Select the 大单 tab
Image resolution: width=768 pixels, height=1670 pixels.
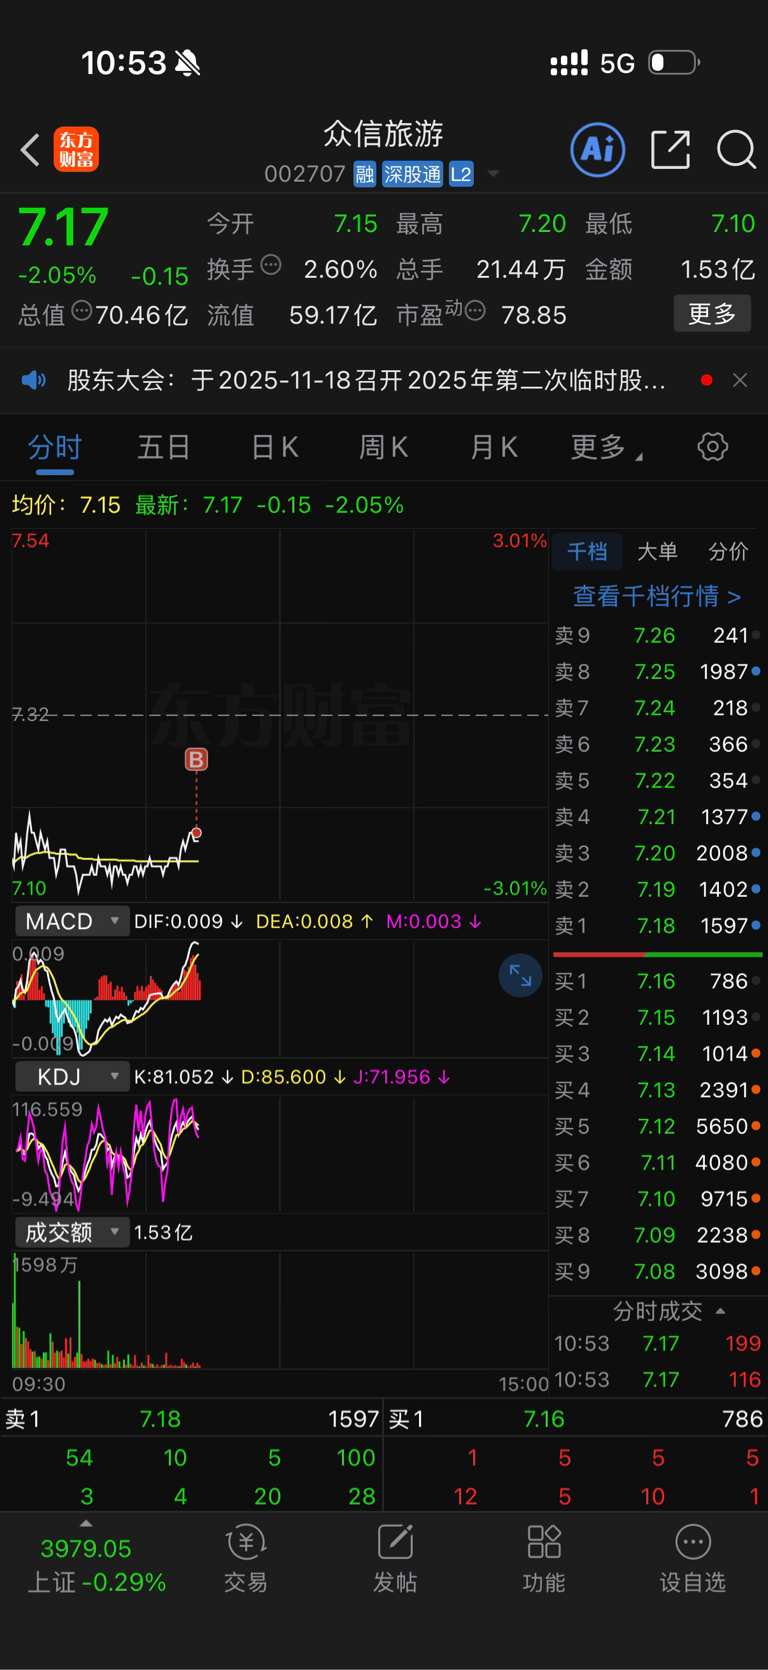pyautogui.click(x=657, y=551)
